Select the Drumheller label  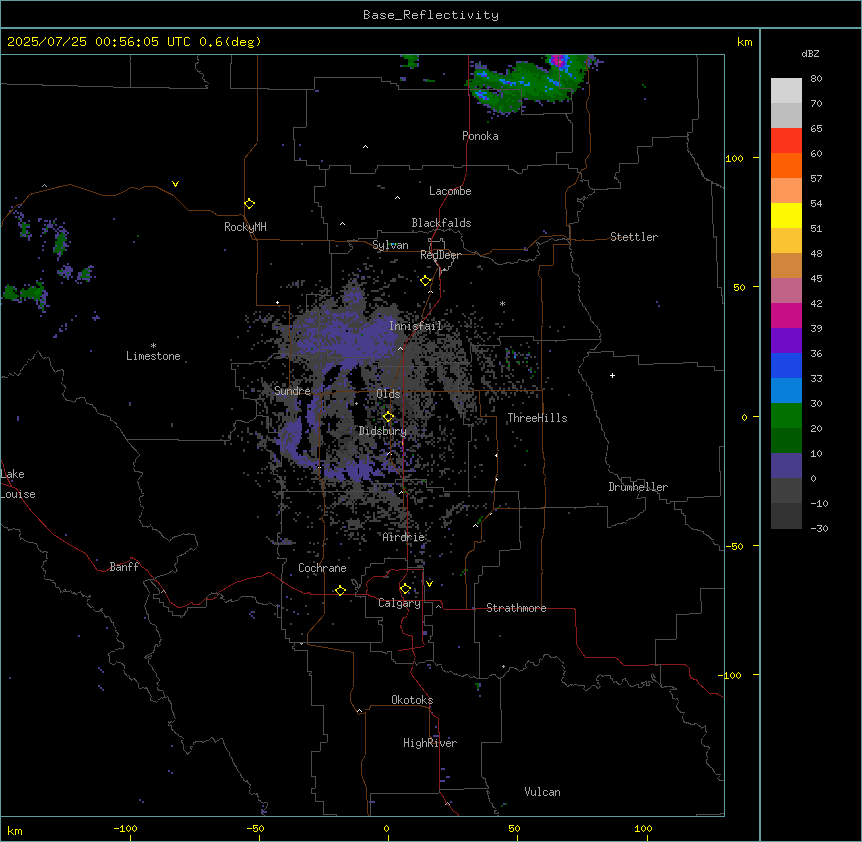coord(638,487)
